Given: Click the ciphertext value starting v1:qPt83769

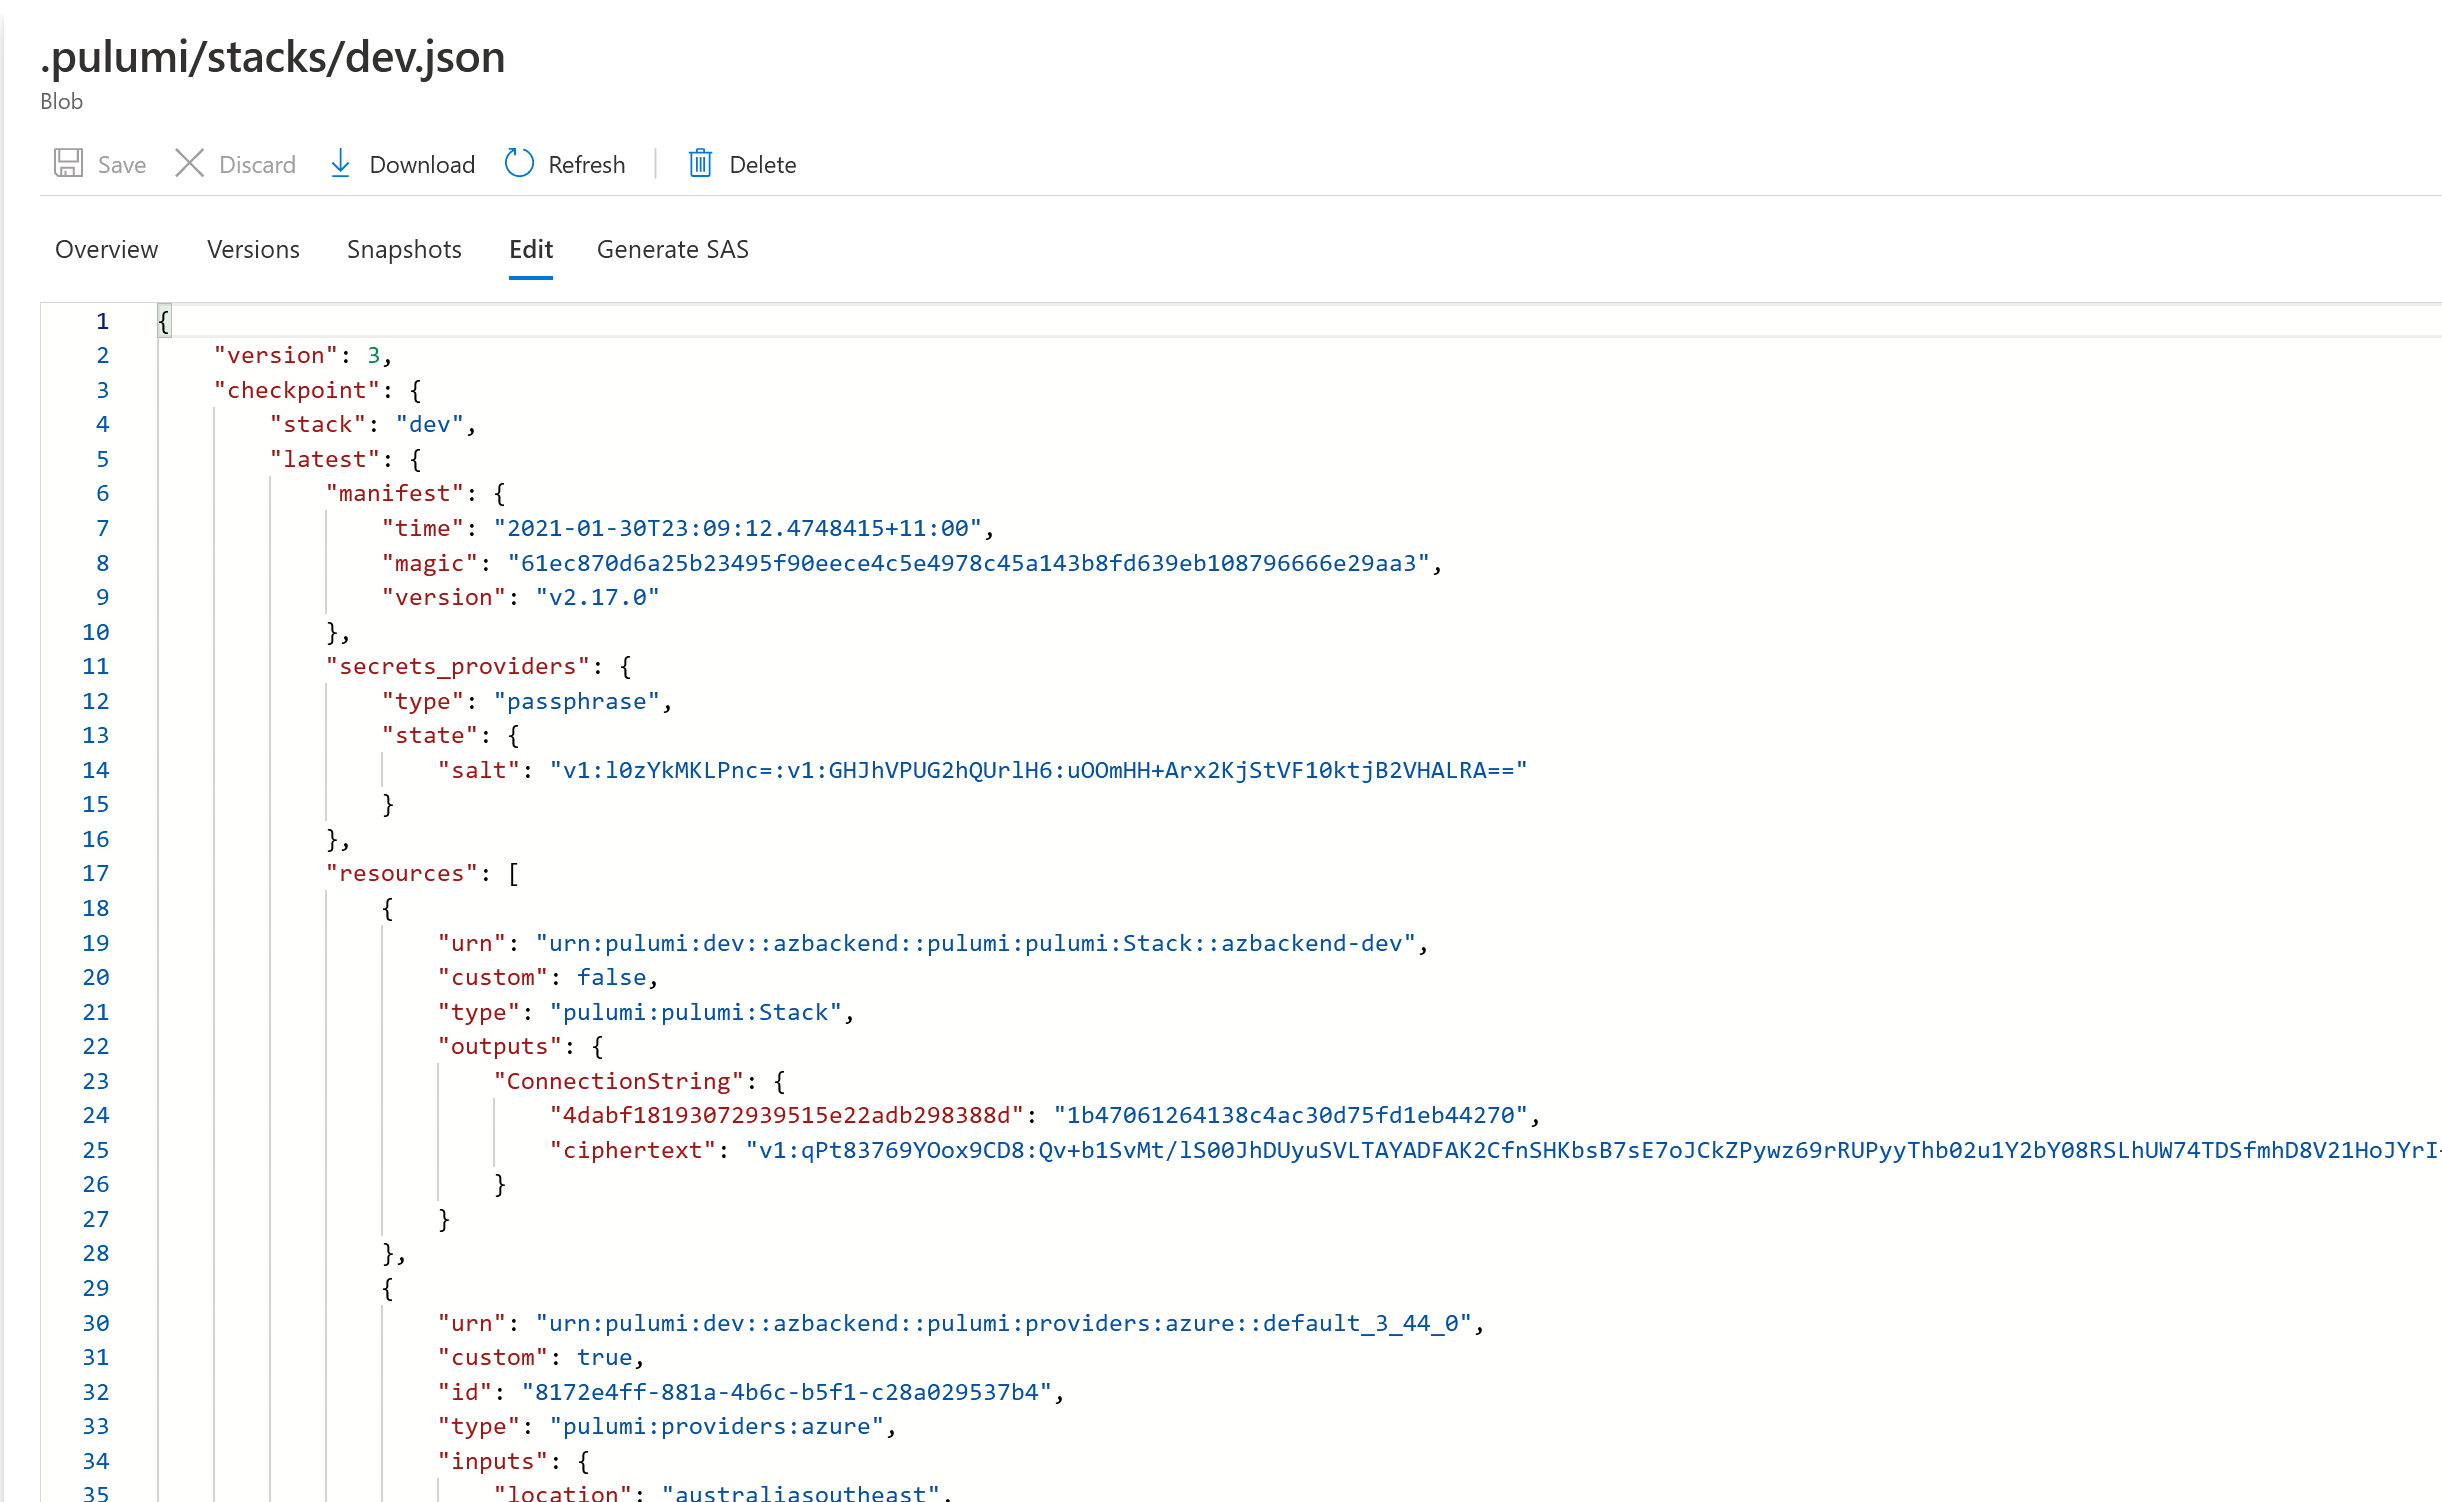Looking at the screenshot, I should click(1594, 1150).
